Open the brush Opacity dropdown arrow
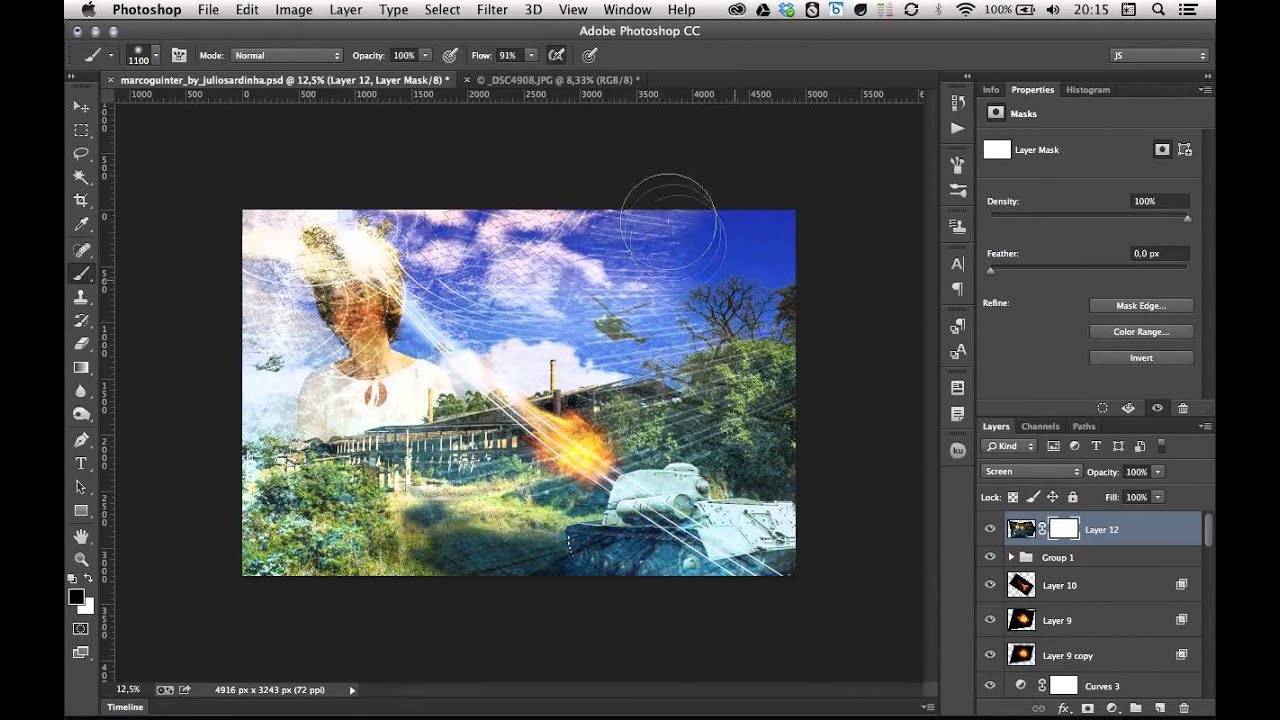Image resolution: width=1280 pixels, height=720 pixels. [426, 55]
